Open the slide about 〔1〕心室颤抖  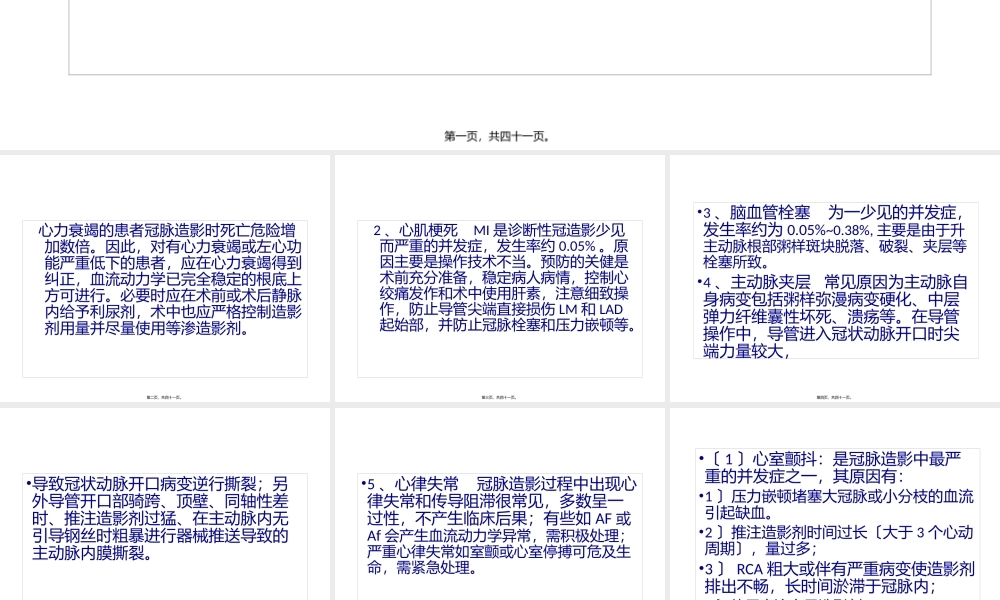coord(835,504)
